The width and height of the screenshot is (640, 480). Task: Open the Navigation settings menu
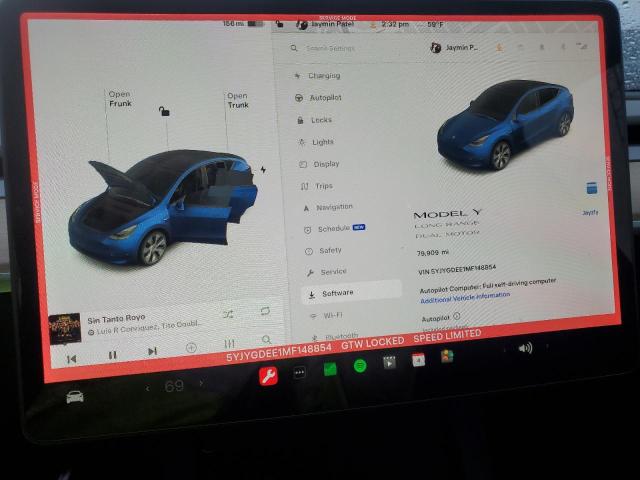coord(328,207)
